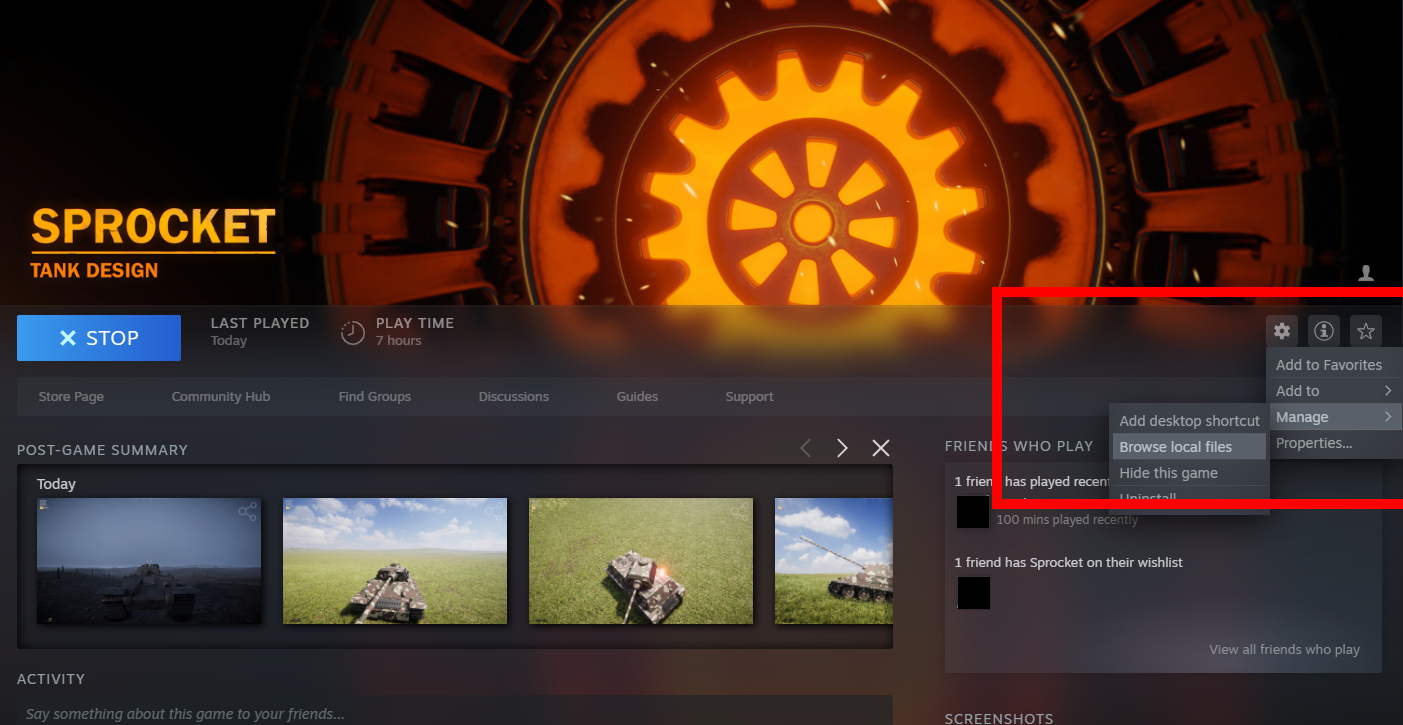Viewport: 1403px width, 725px height.
Task: Open the Store Page link
Action: pos(71,397)
